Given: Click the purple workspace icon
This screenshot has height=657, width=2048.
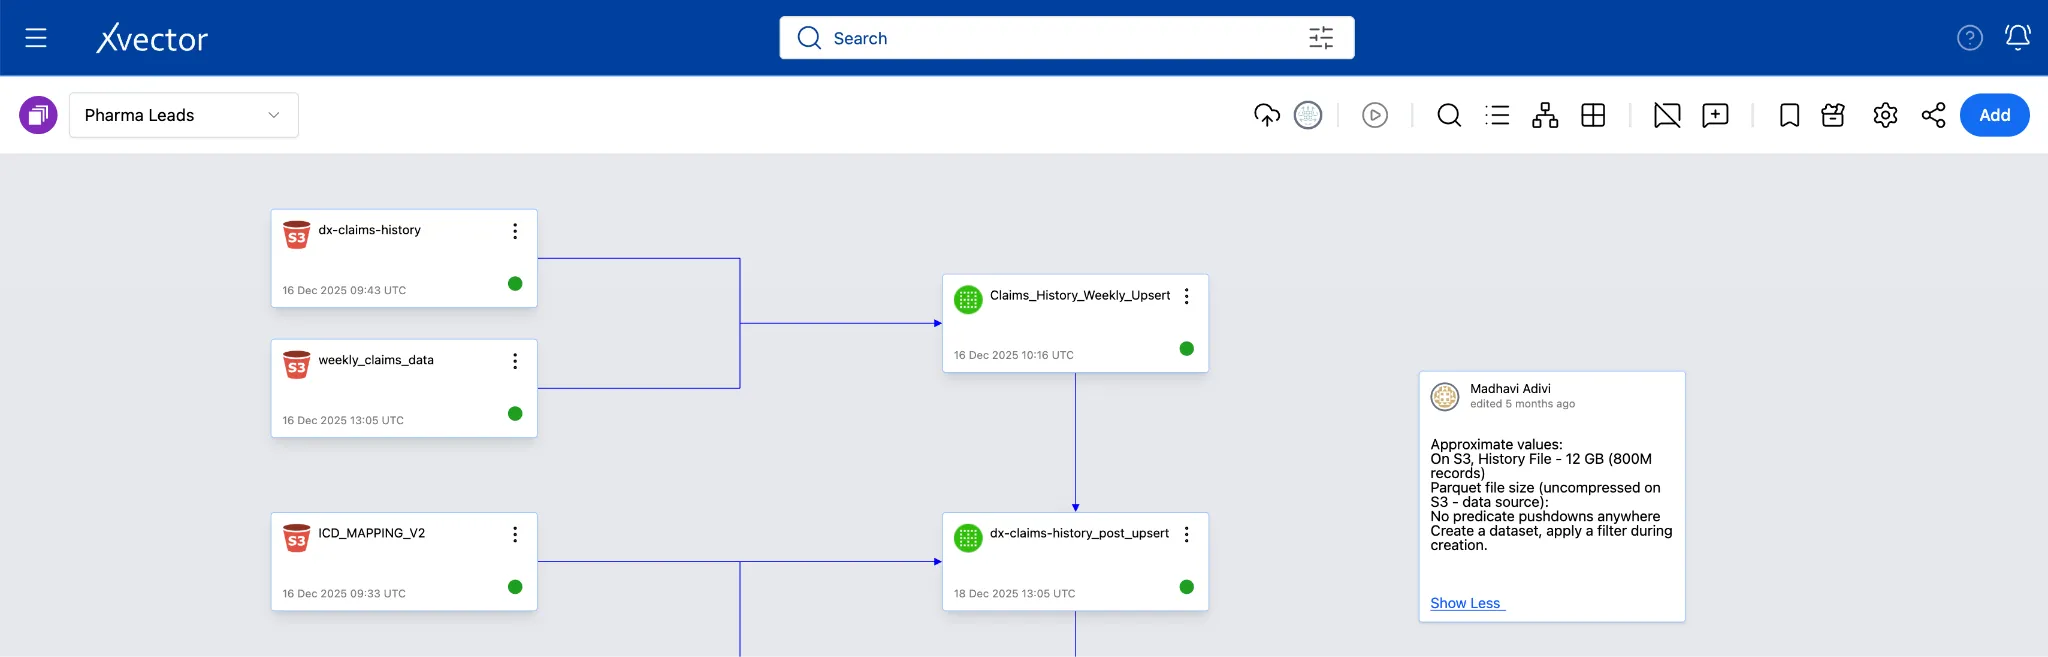Looking at the screenshot, I should coord(38,115).
